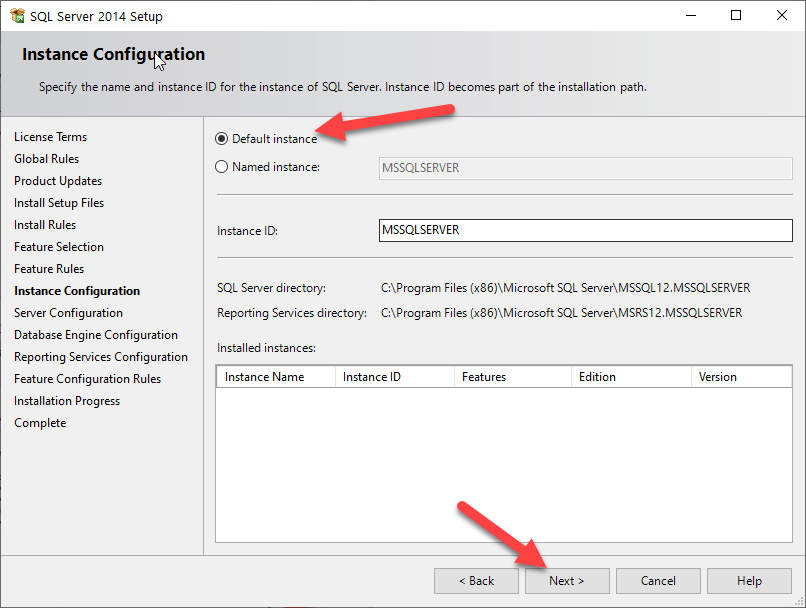
Task: Select the Default instance radio button
Action: pyautogui.click(x=222, y=139)
